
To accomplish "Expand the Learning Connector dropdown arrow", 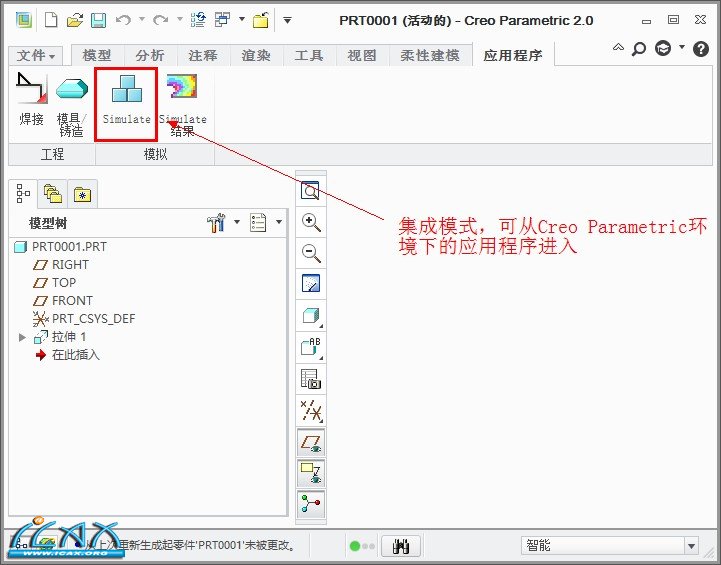I will pos(682,47).
